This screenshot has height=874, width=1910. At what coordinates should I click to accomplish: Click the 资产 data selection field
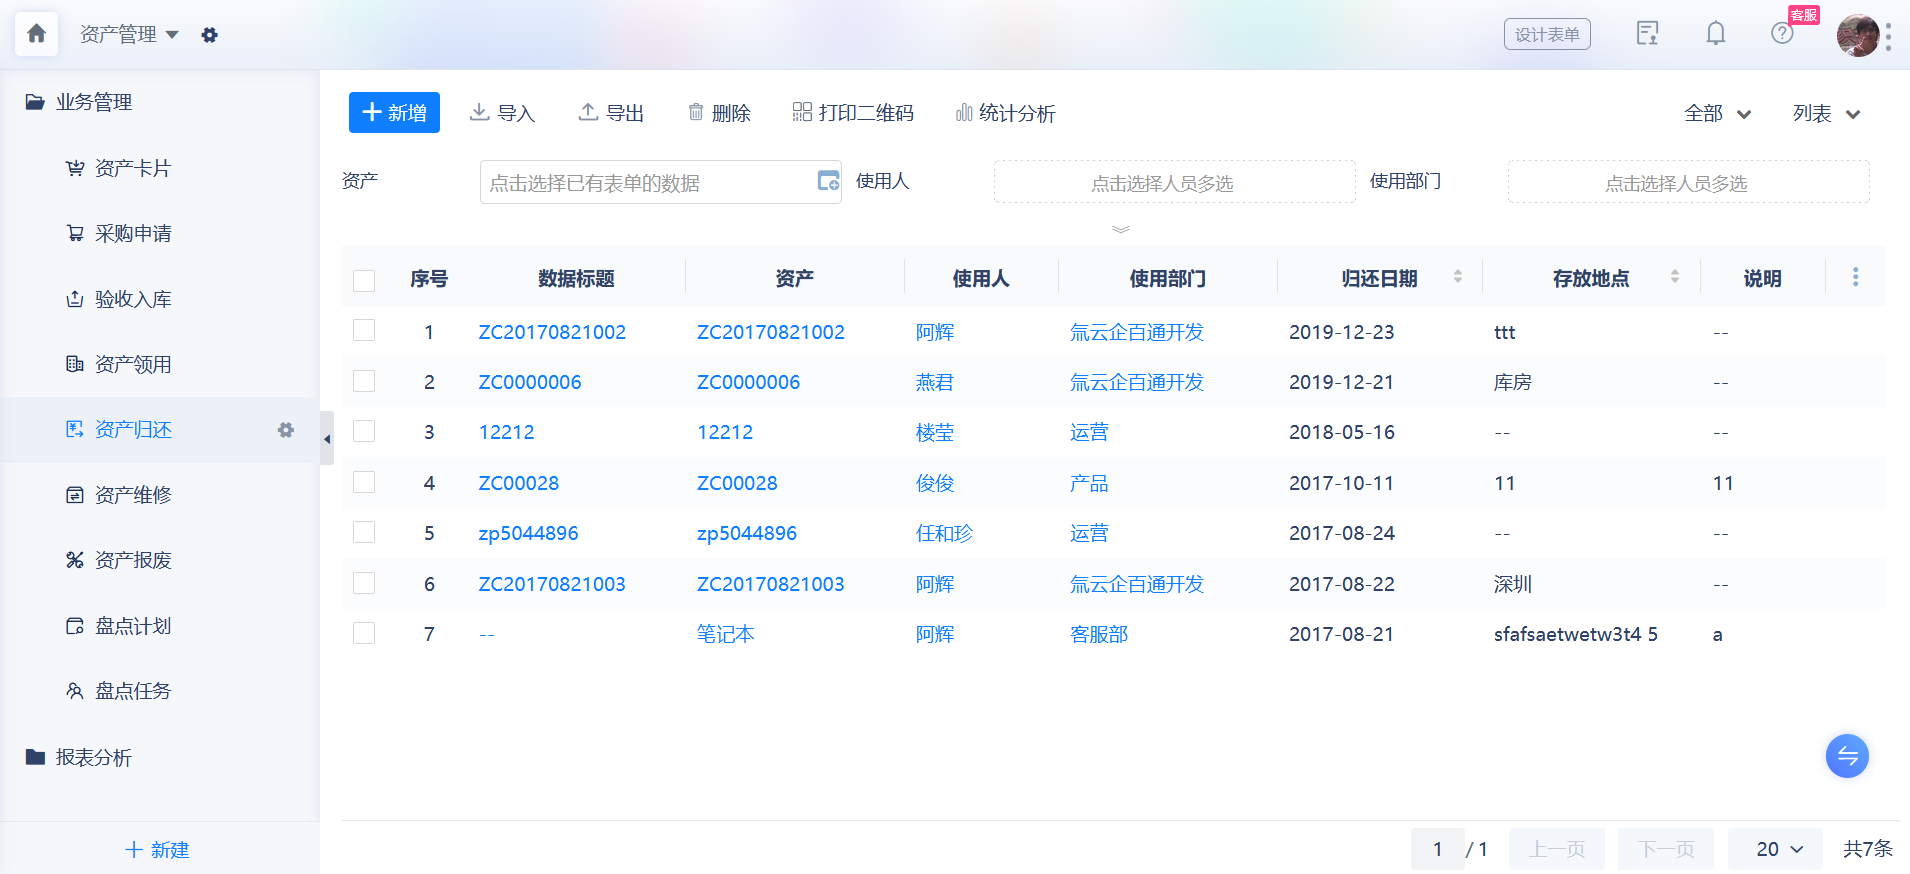(x=660, y=182)
